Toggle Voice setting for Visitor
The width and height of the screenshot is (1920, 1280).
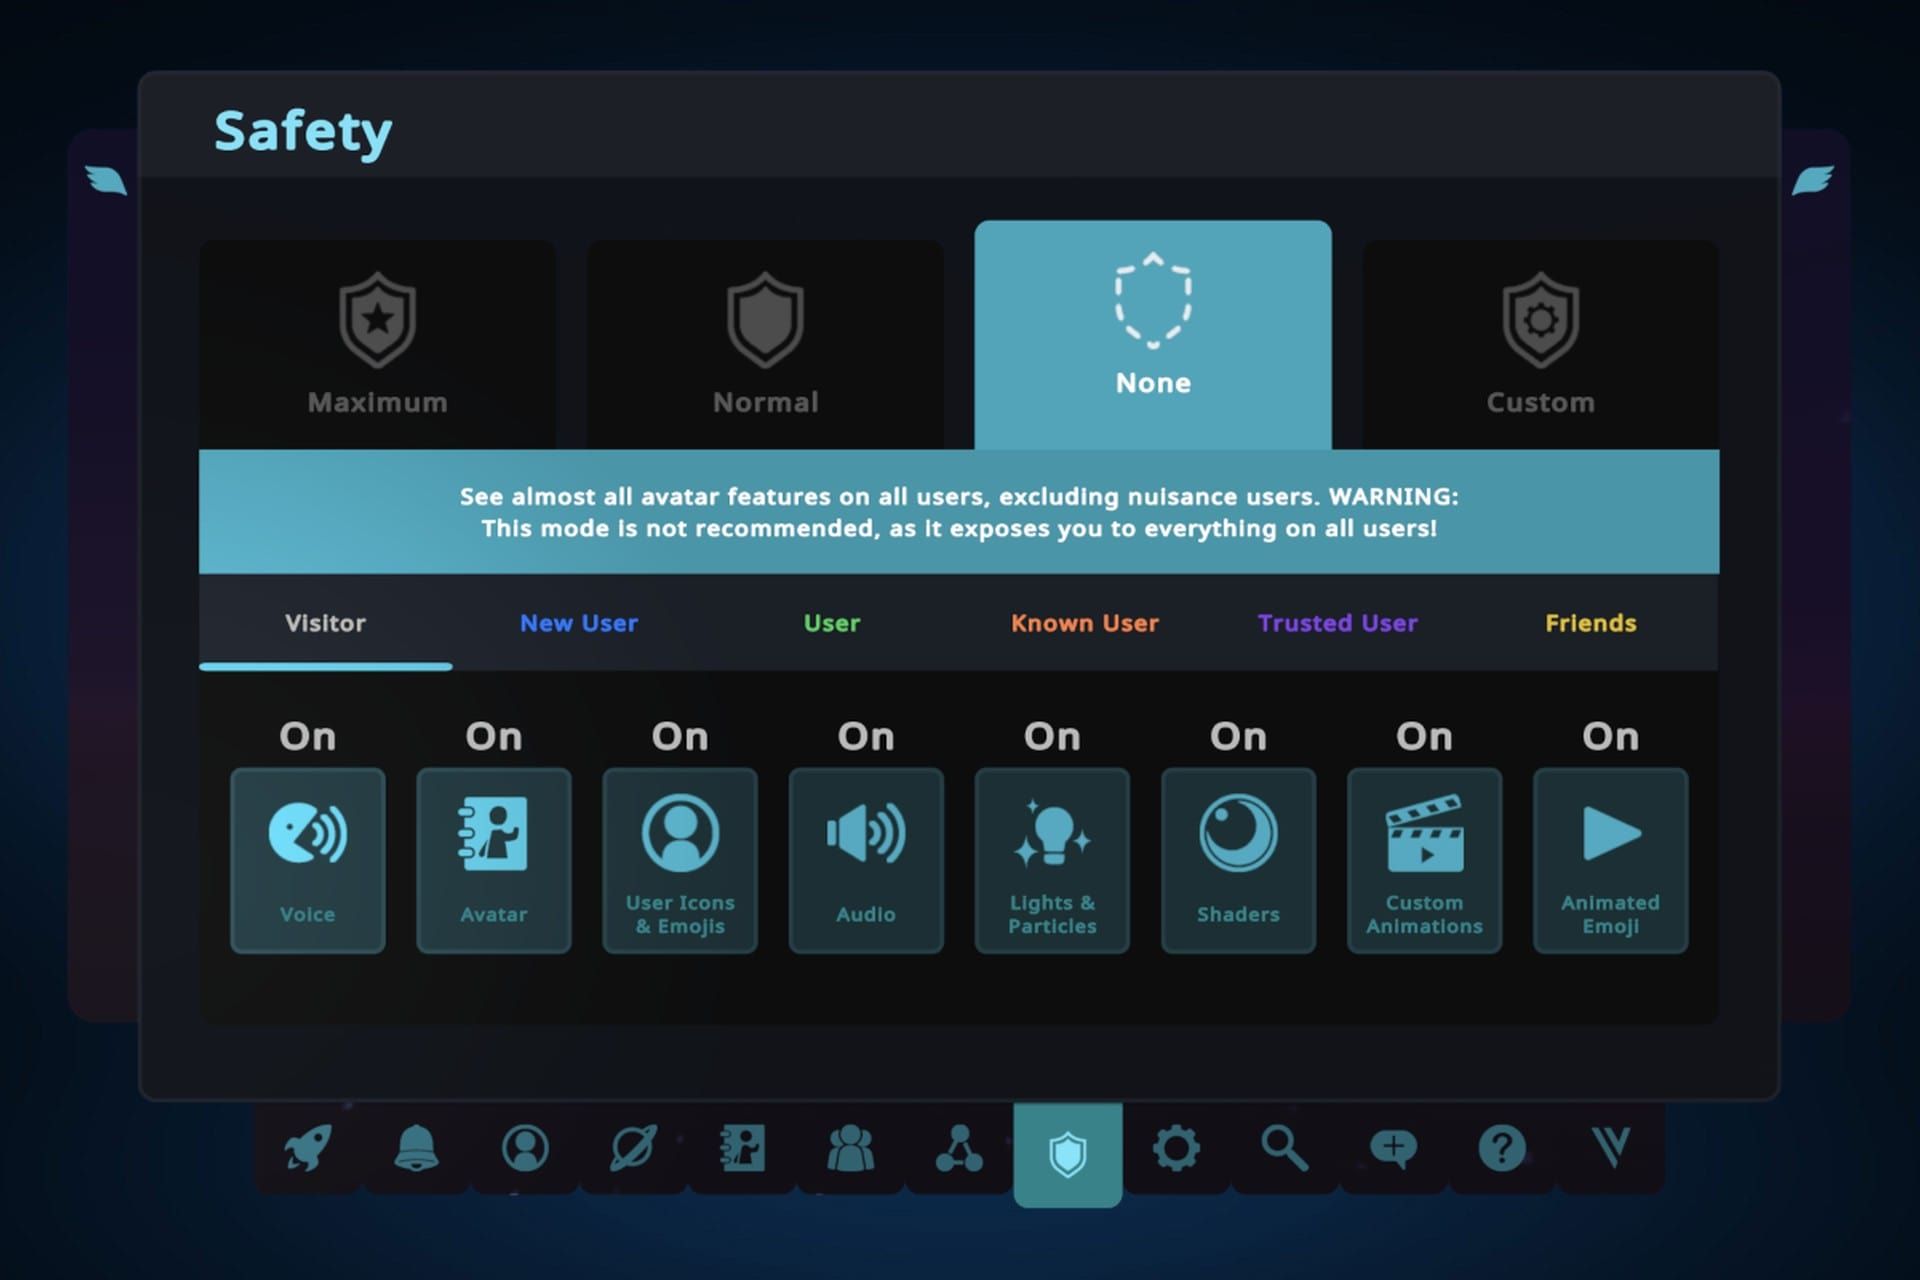[307, 860]
